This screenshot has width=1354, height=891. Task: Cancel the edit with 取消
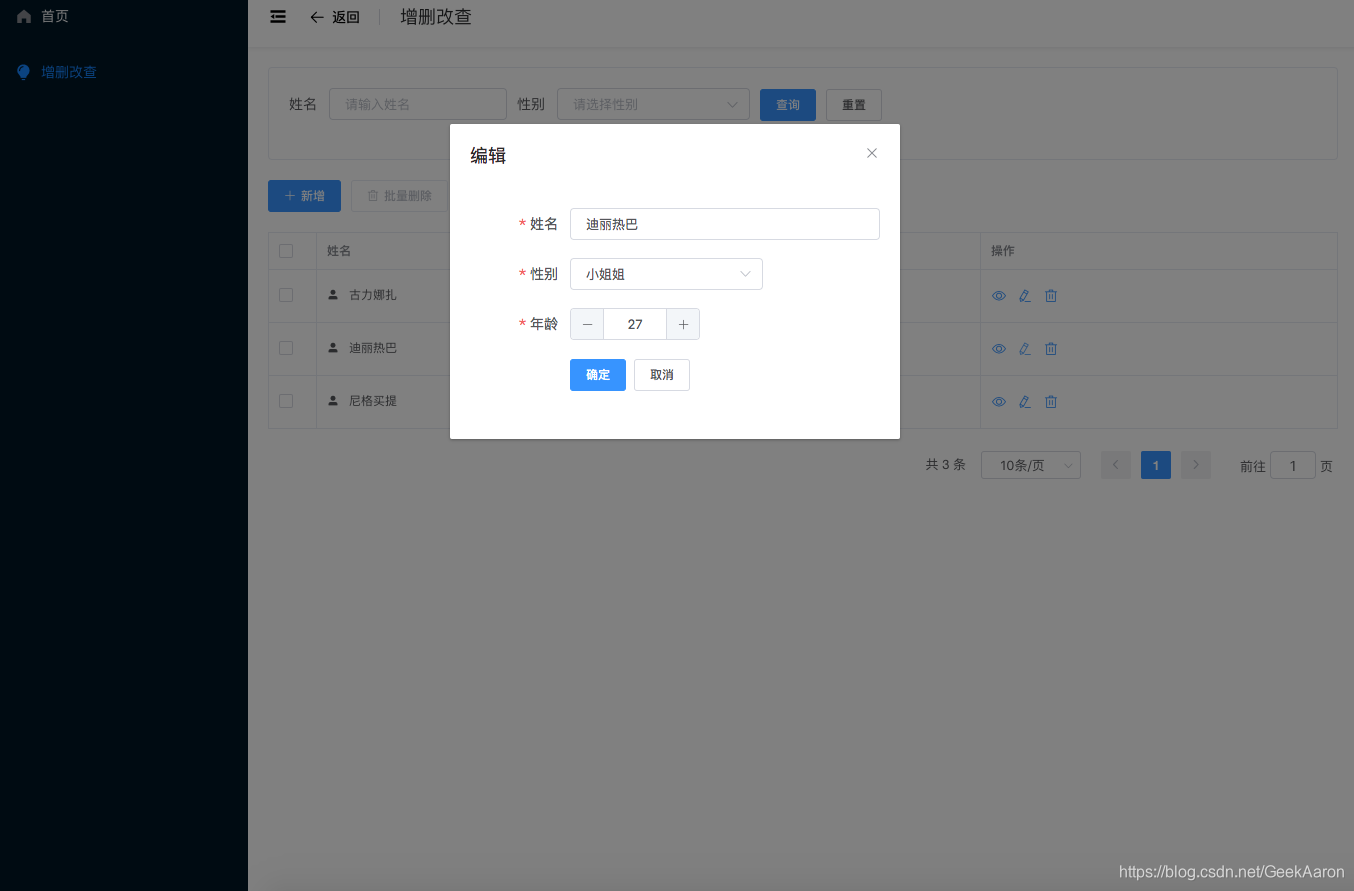point(662,375)
